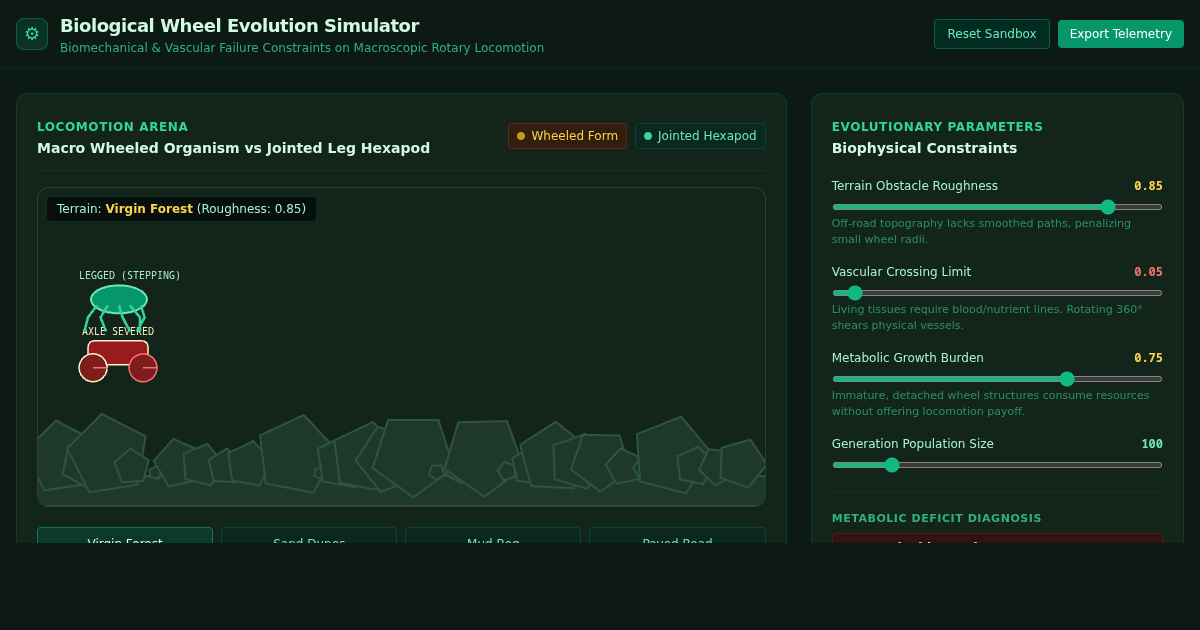Screen dimensions: 1200x630
Task: Select the Sand Dunes terrain tab
Action: click(309, 536)
